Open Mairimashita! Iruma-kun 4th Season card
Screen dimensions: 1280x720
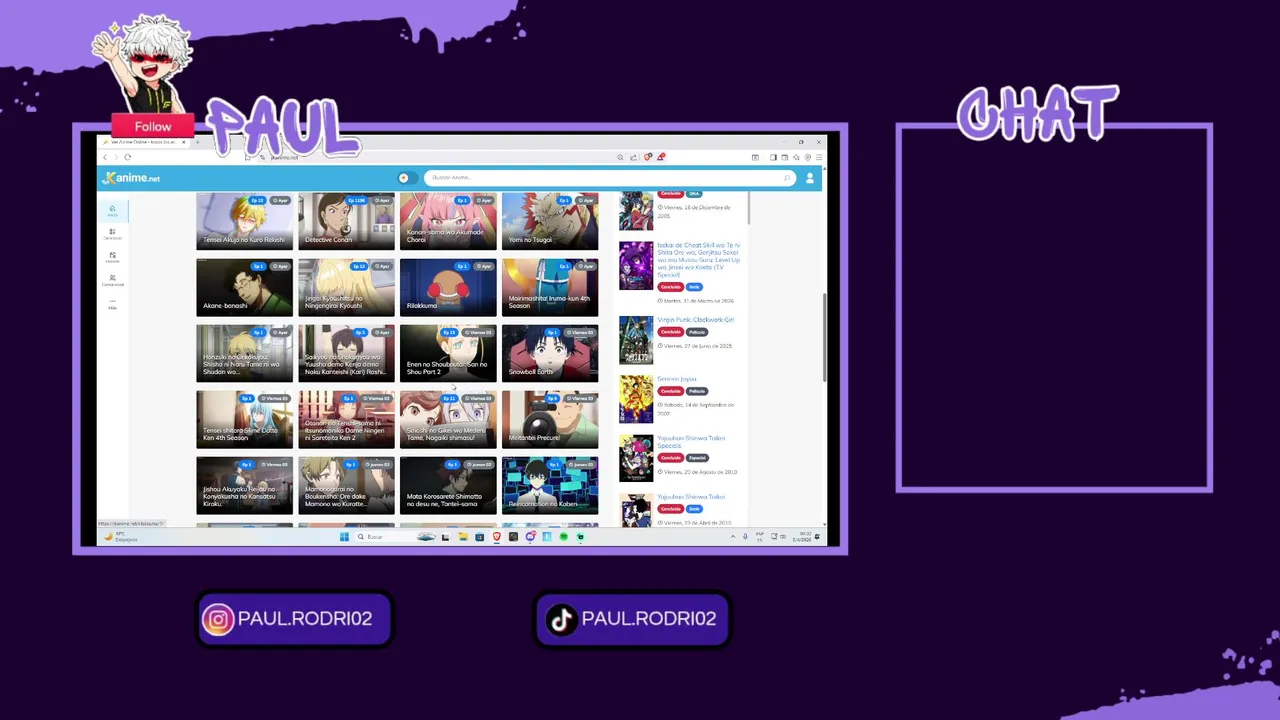550,287
